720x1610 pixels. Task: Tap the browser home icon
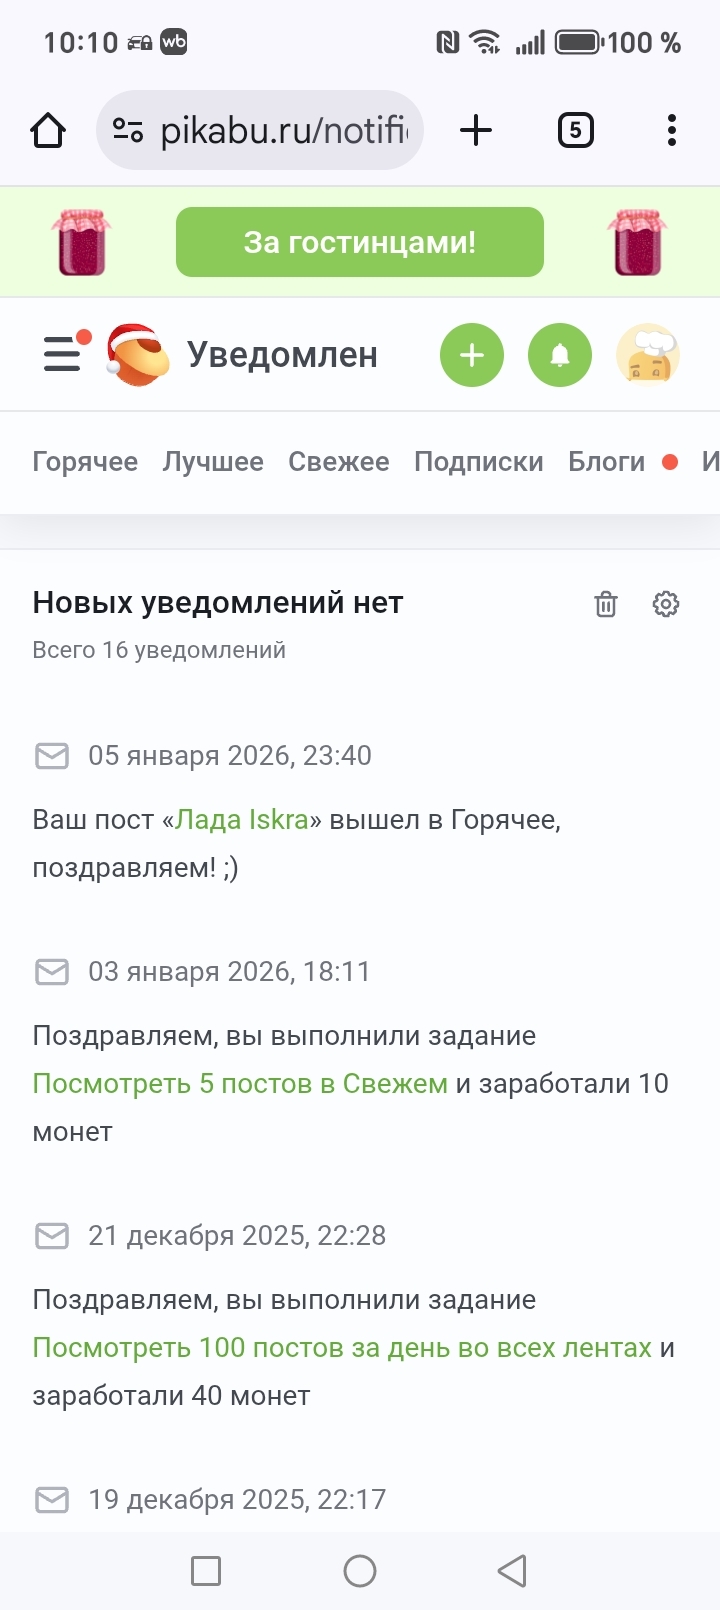(x=48, y=130)
